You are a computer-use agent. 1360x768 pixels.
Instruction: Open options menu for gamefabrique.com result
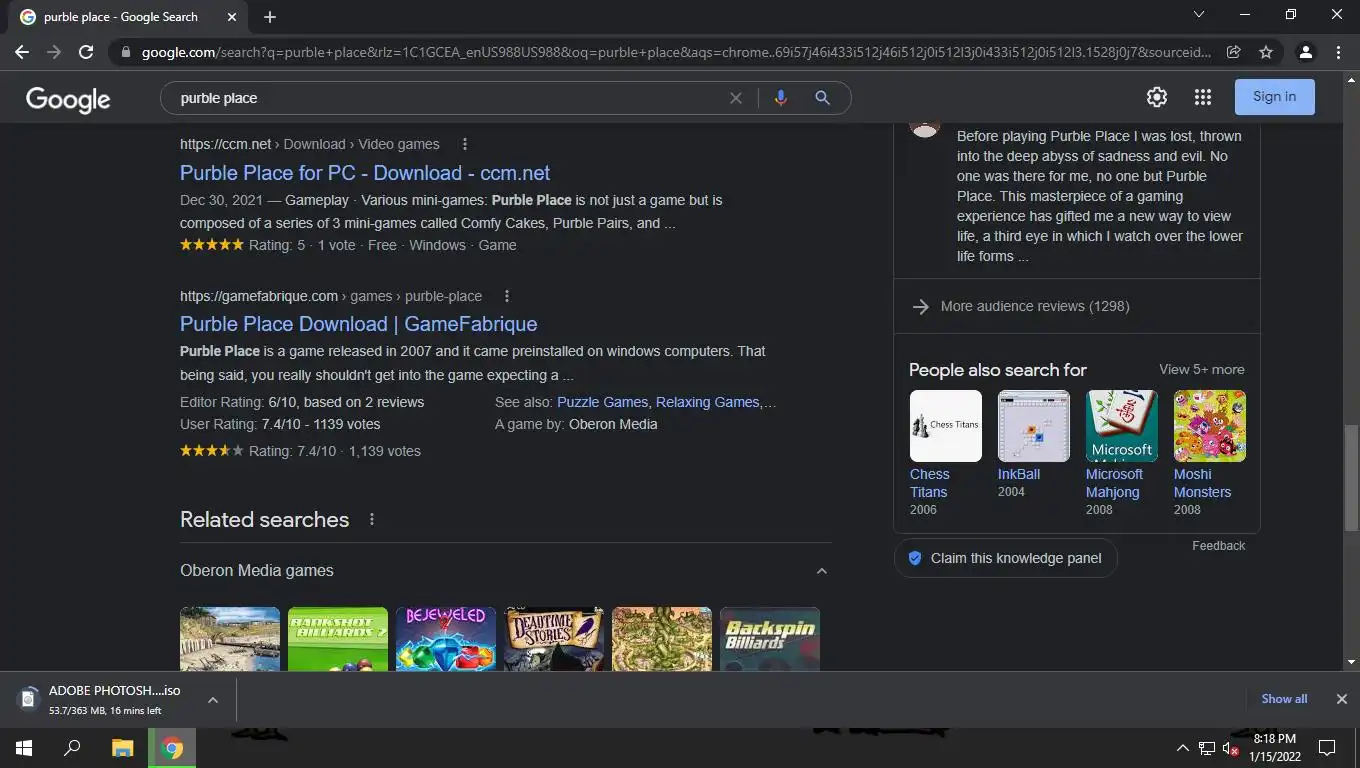tap(507, 296)
